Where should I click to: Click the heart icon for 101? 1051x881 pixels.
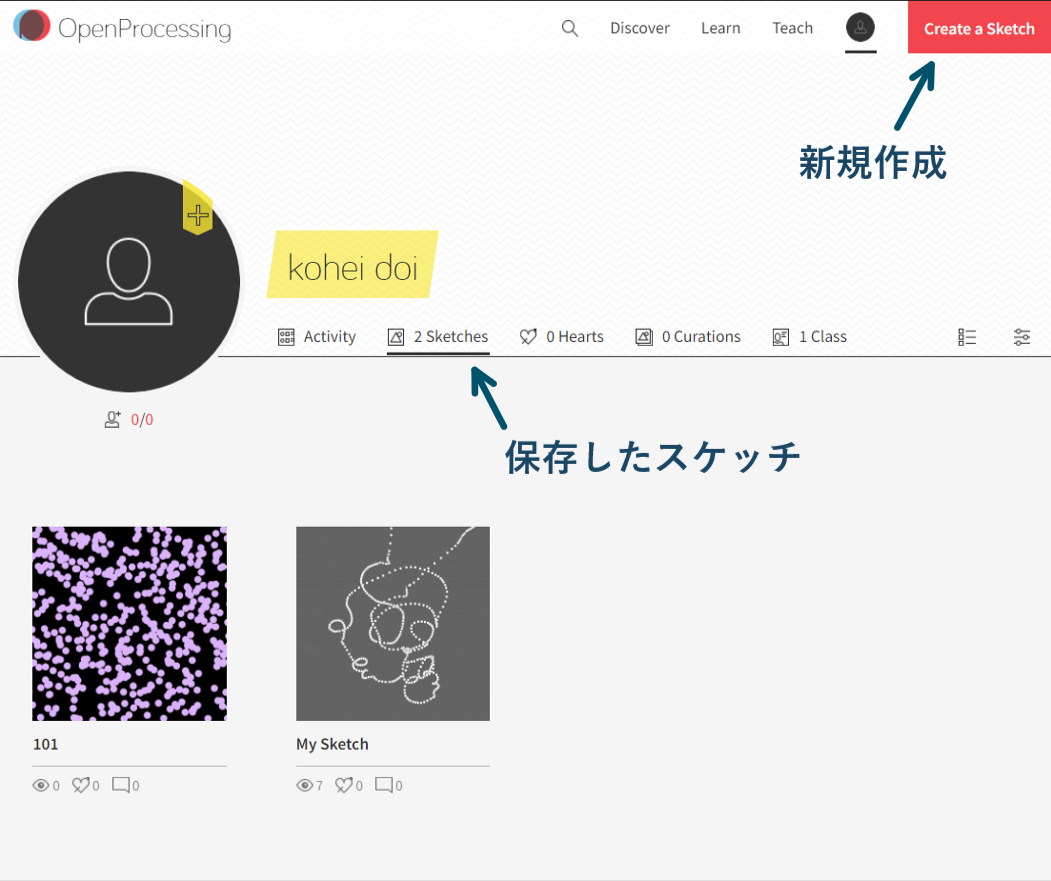pyautogui.click(x=80, y=784)
